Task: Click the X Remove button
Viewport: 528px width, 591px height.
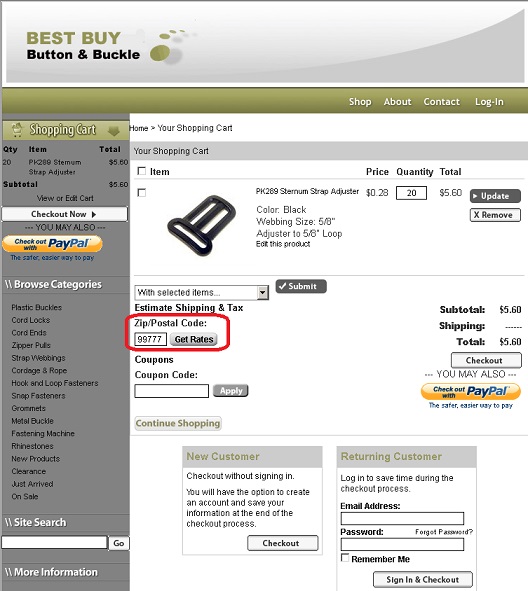Action: pyautogui.click(x=495, y=215)
